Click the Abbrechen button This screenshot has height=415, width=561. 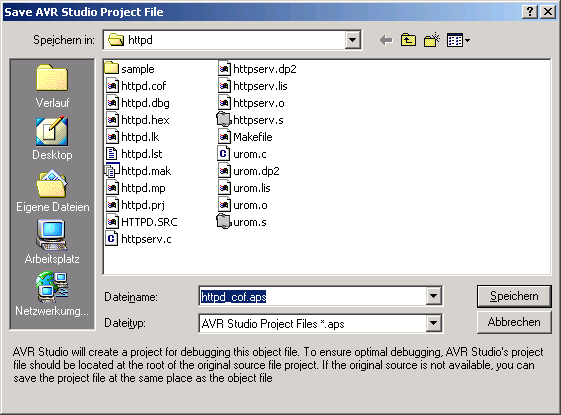(x=514, y=322)
